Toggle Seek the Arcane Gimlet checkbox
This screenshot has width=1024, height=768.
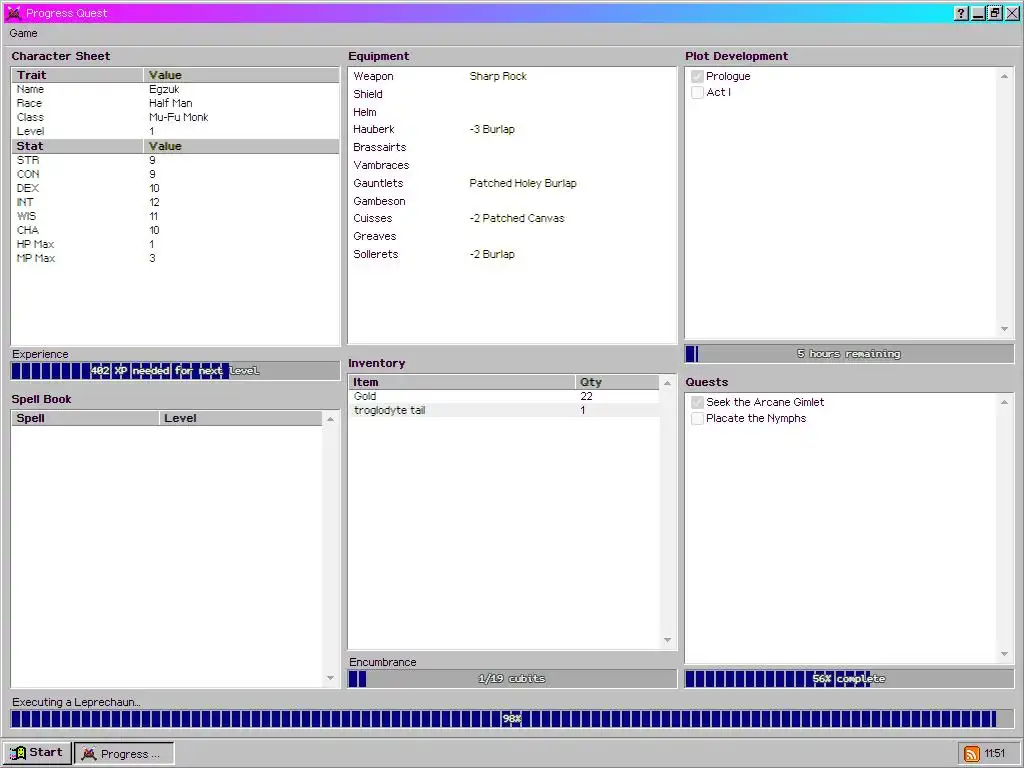pos(697,402)
